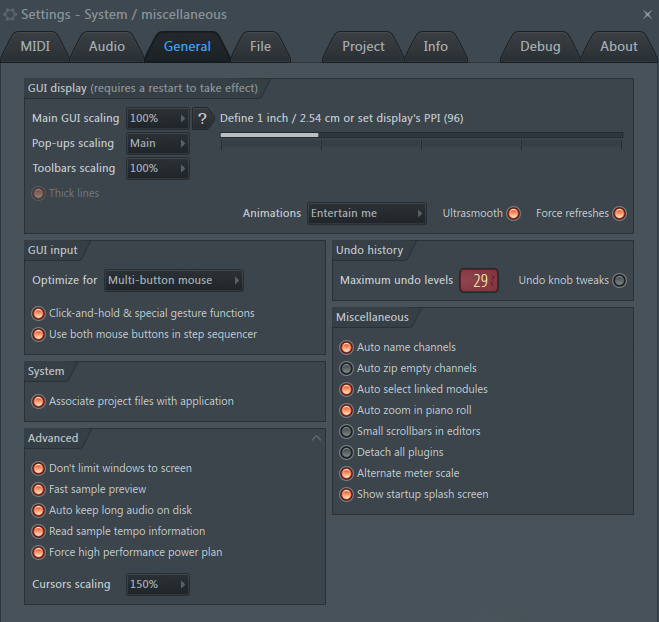Switch to the Audio tab
This screenshot has width=659, height=622.
click(x=107, y=46)
